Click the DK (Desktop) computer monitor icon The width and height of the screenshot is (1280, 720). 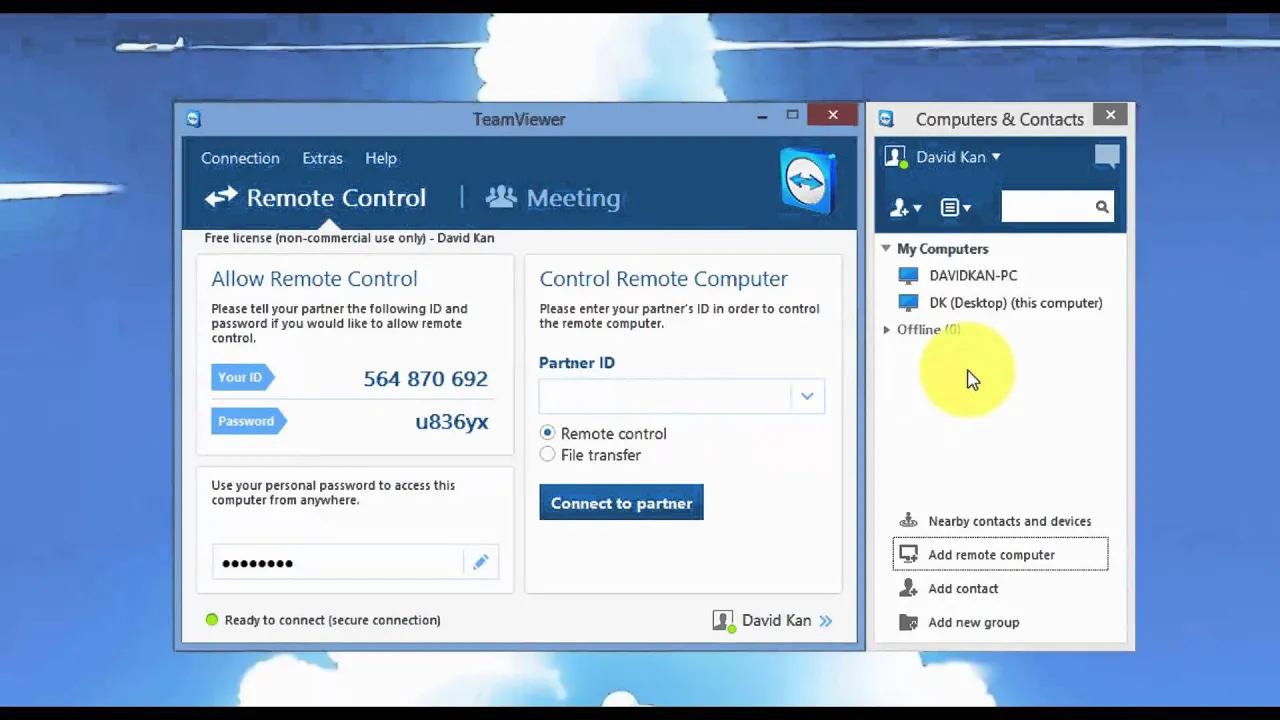point(908,302)
